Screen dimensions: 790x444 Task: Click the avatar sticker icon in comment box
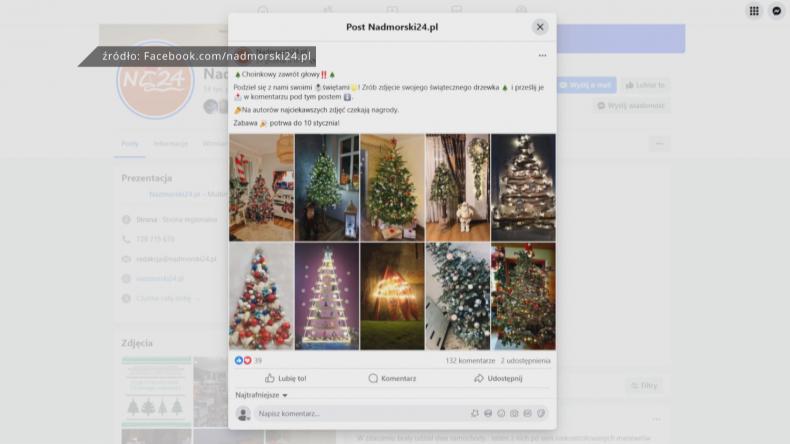coord(475,413)
